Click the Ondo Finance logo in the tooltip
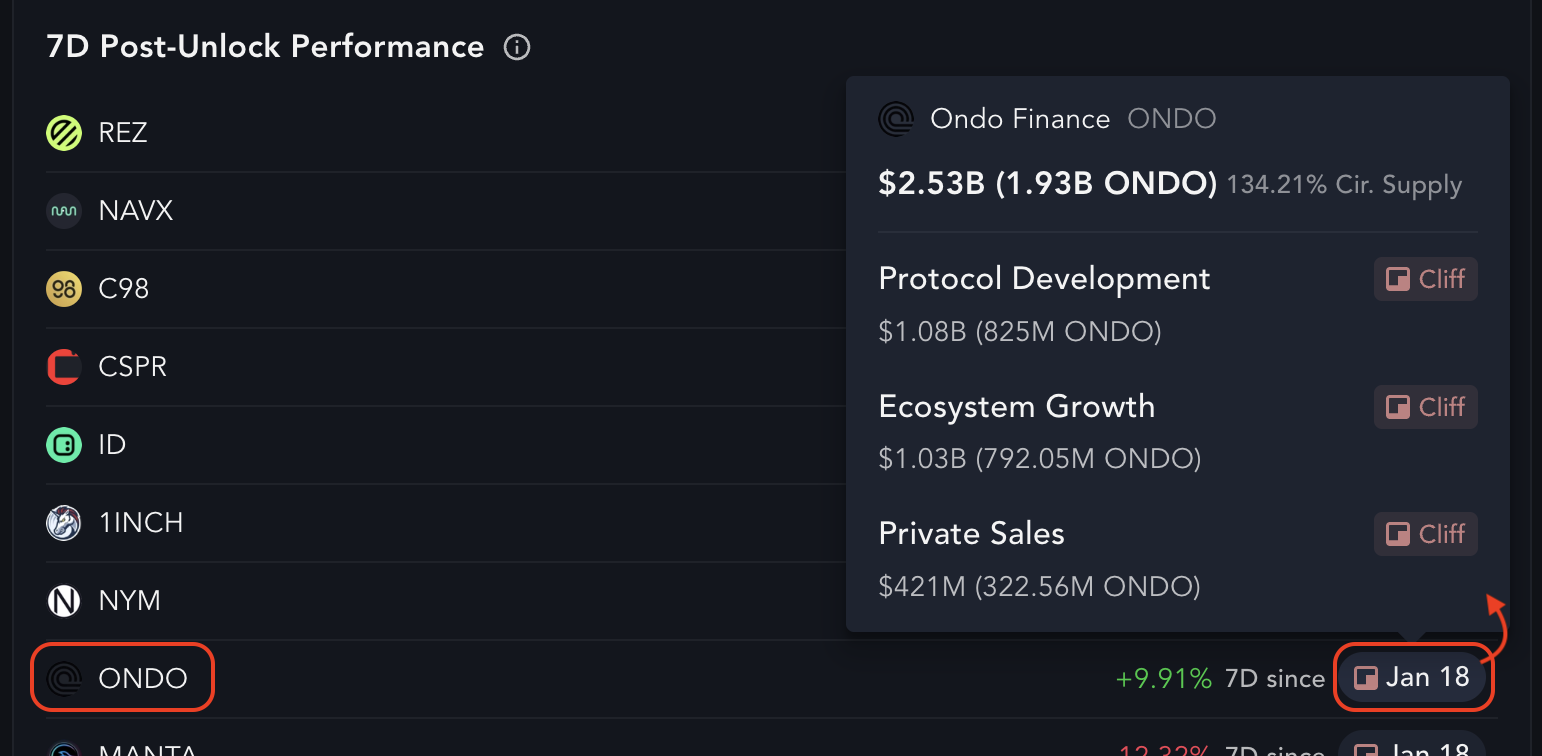 [x=896, y=119]
